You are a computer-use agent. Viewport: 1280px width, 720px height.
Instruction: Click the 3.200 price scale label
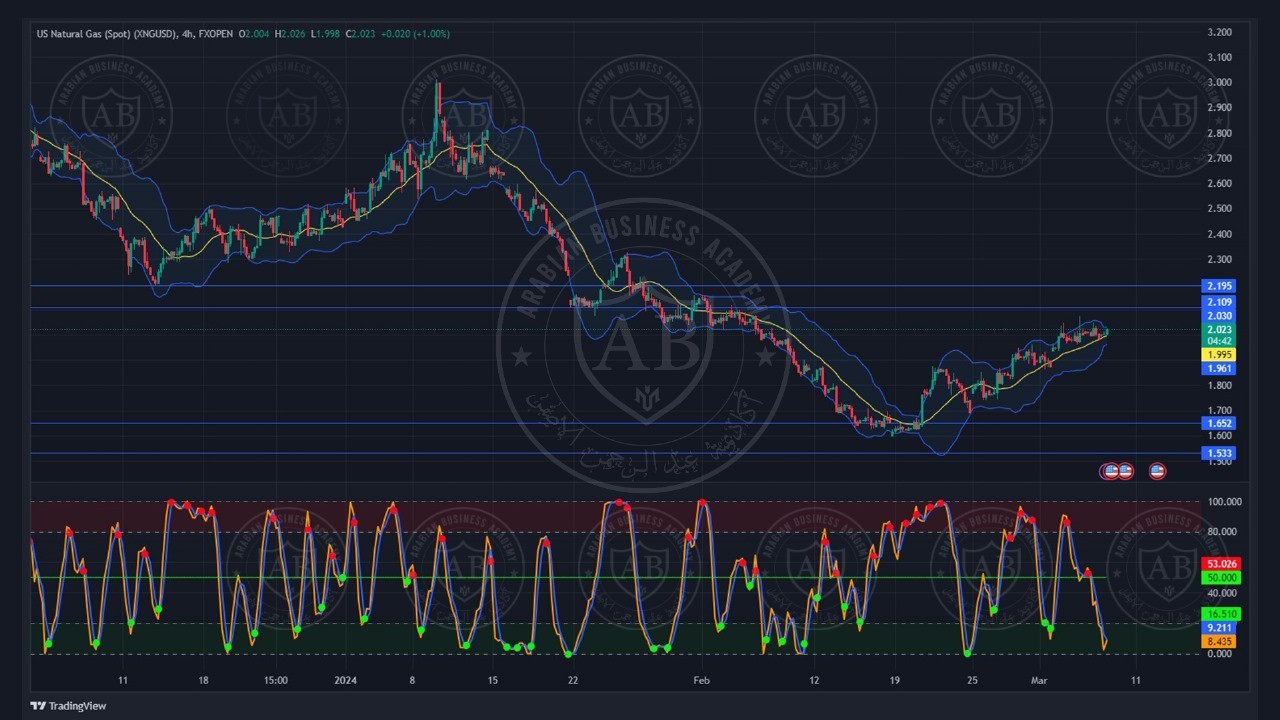coord(1220,32)
